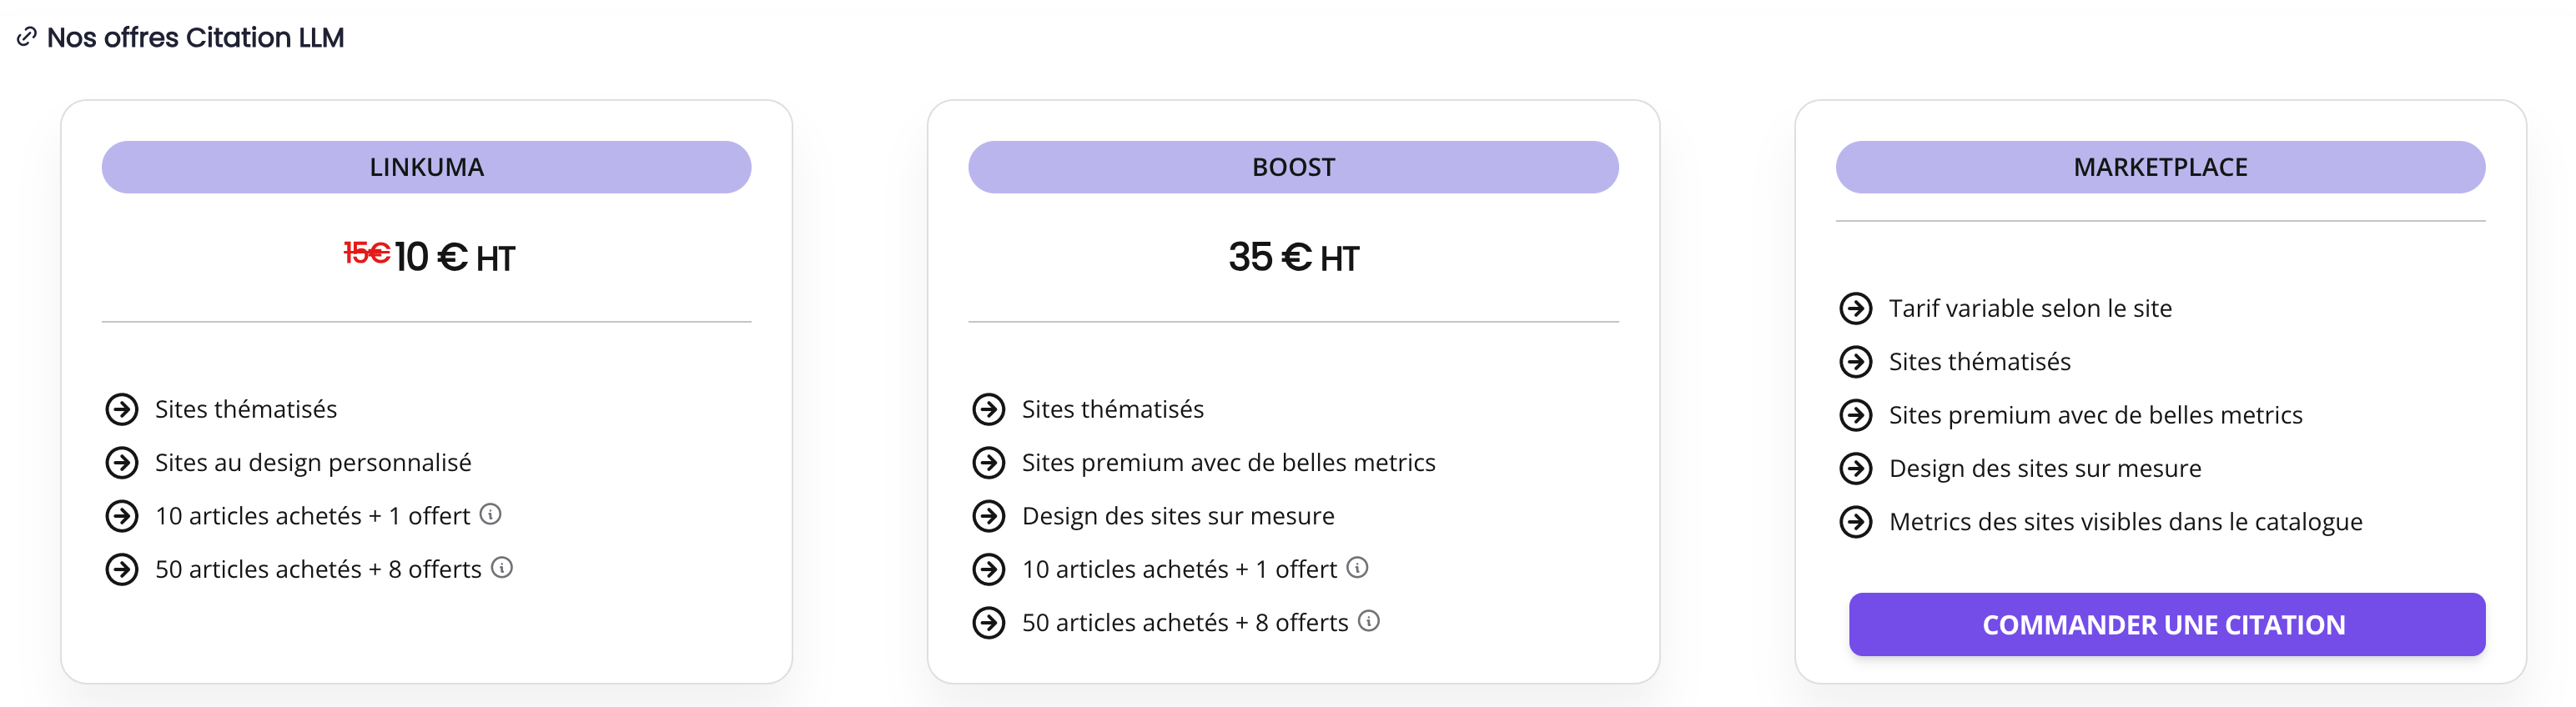Click arrow icon beside MARKETPLACE Sites thématisés
This screenshot has width=2576, height=707.
click(x=1856, y=361)
